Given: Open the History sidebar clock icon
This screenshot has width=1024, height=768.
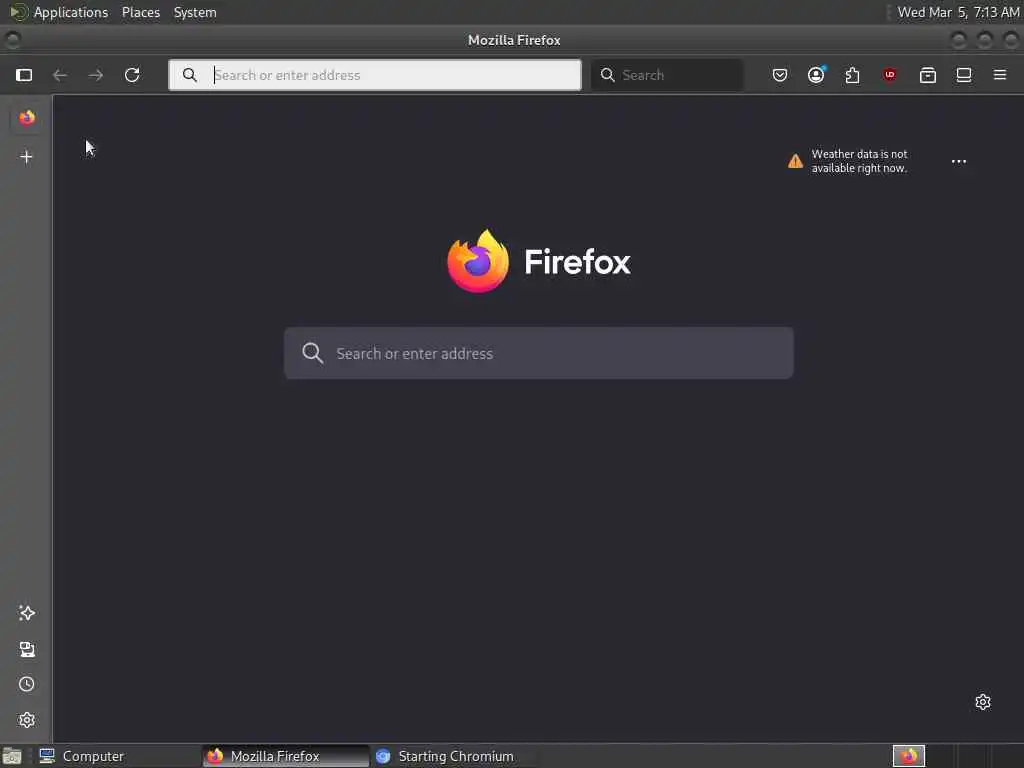Looking at the screenshot, I should pos(27,684).
